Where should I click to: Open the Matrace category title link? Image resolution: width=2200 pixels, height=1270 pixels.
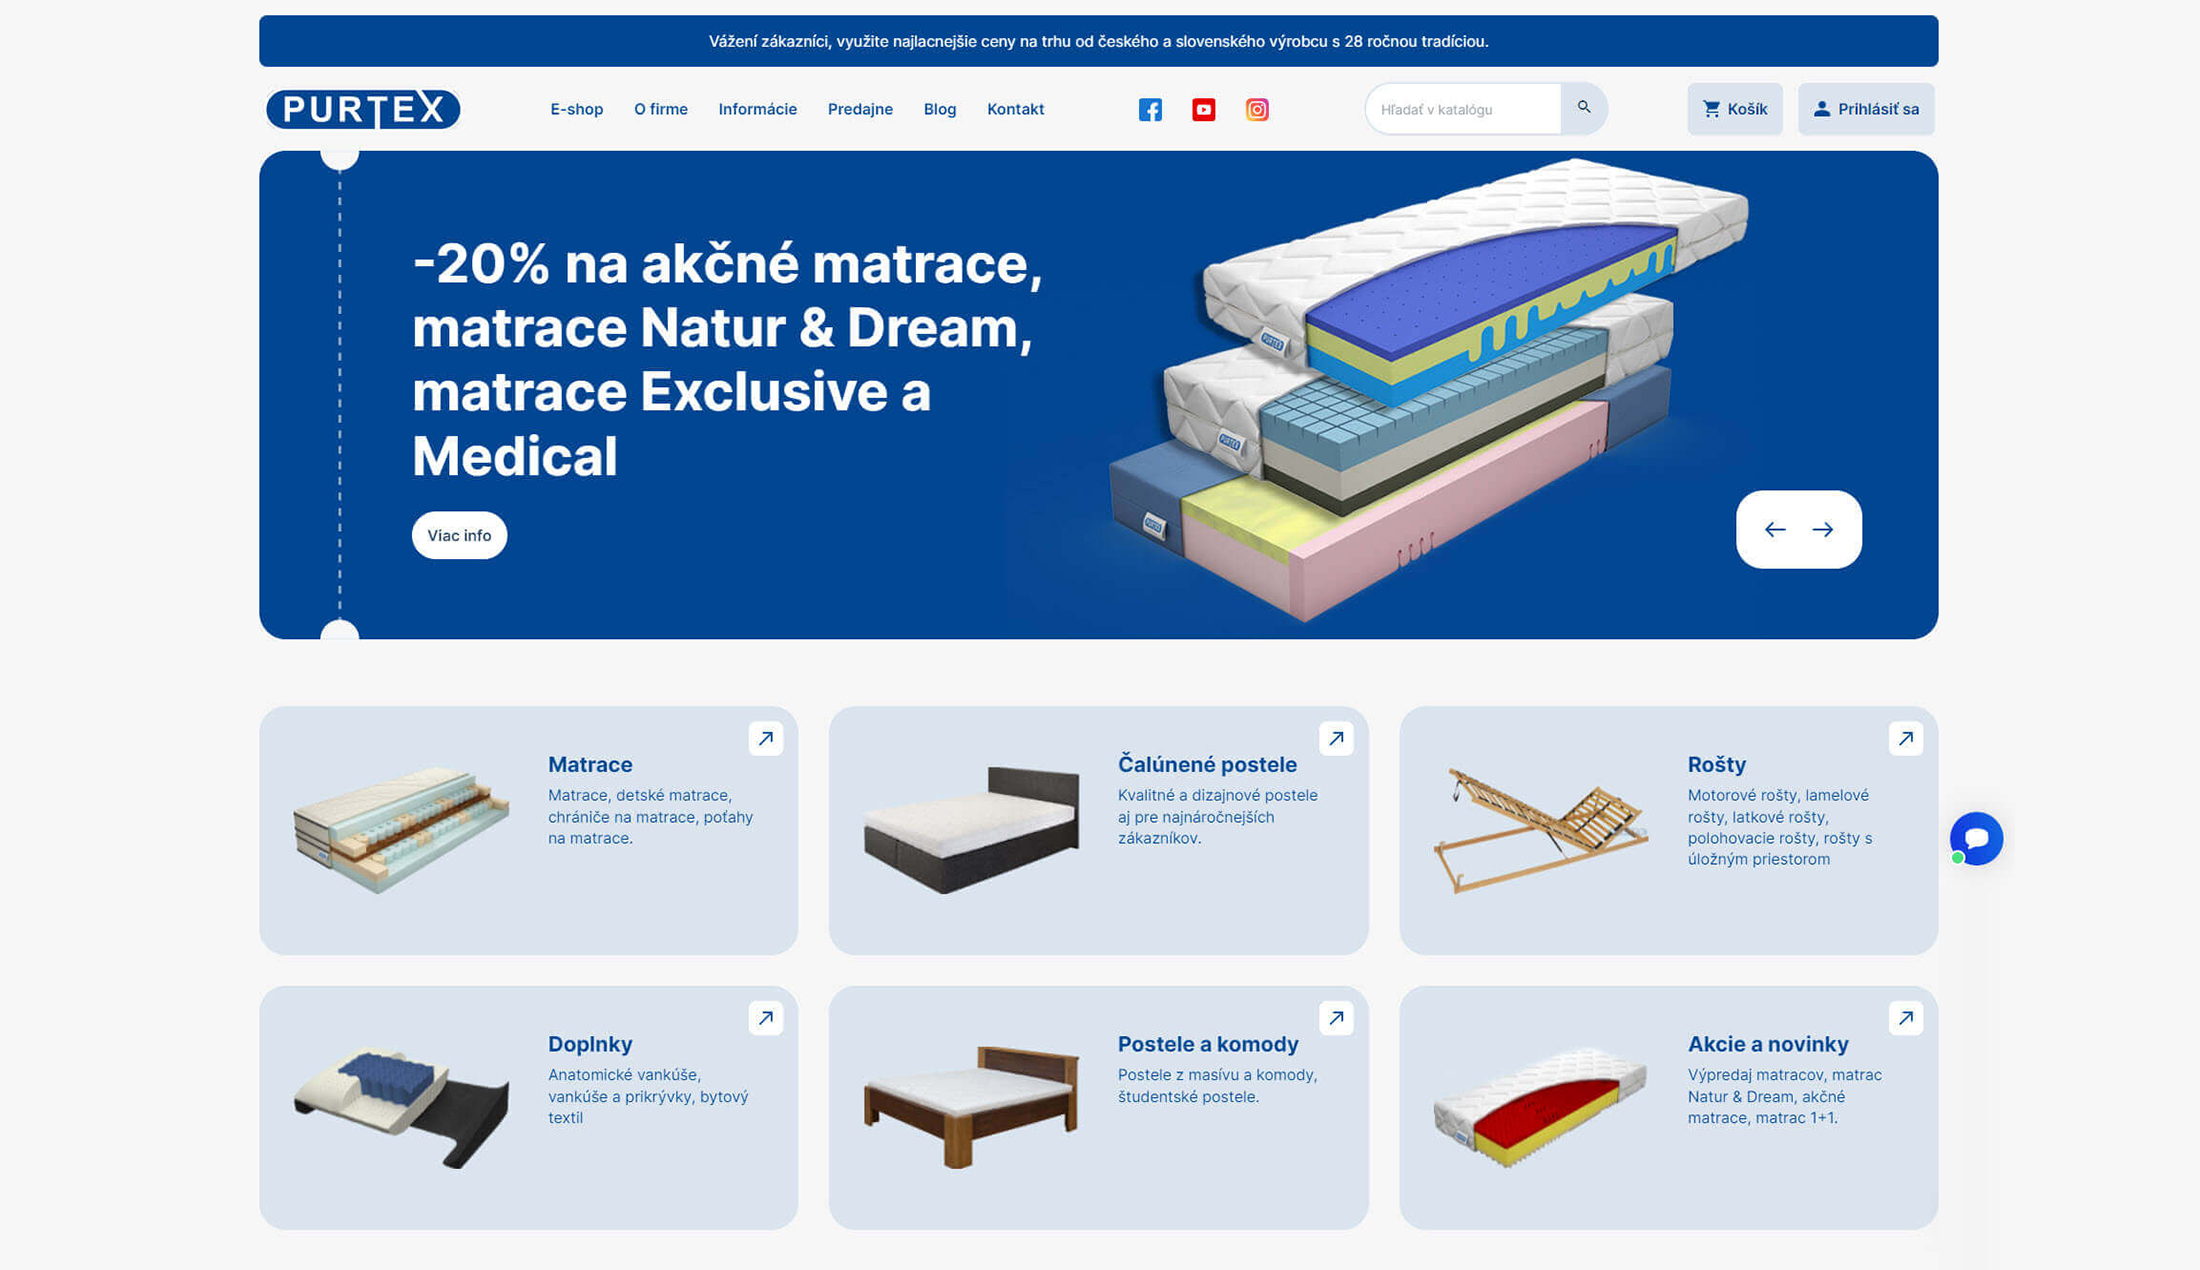(590, 764)
